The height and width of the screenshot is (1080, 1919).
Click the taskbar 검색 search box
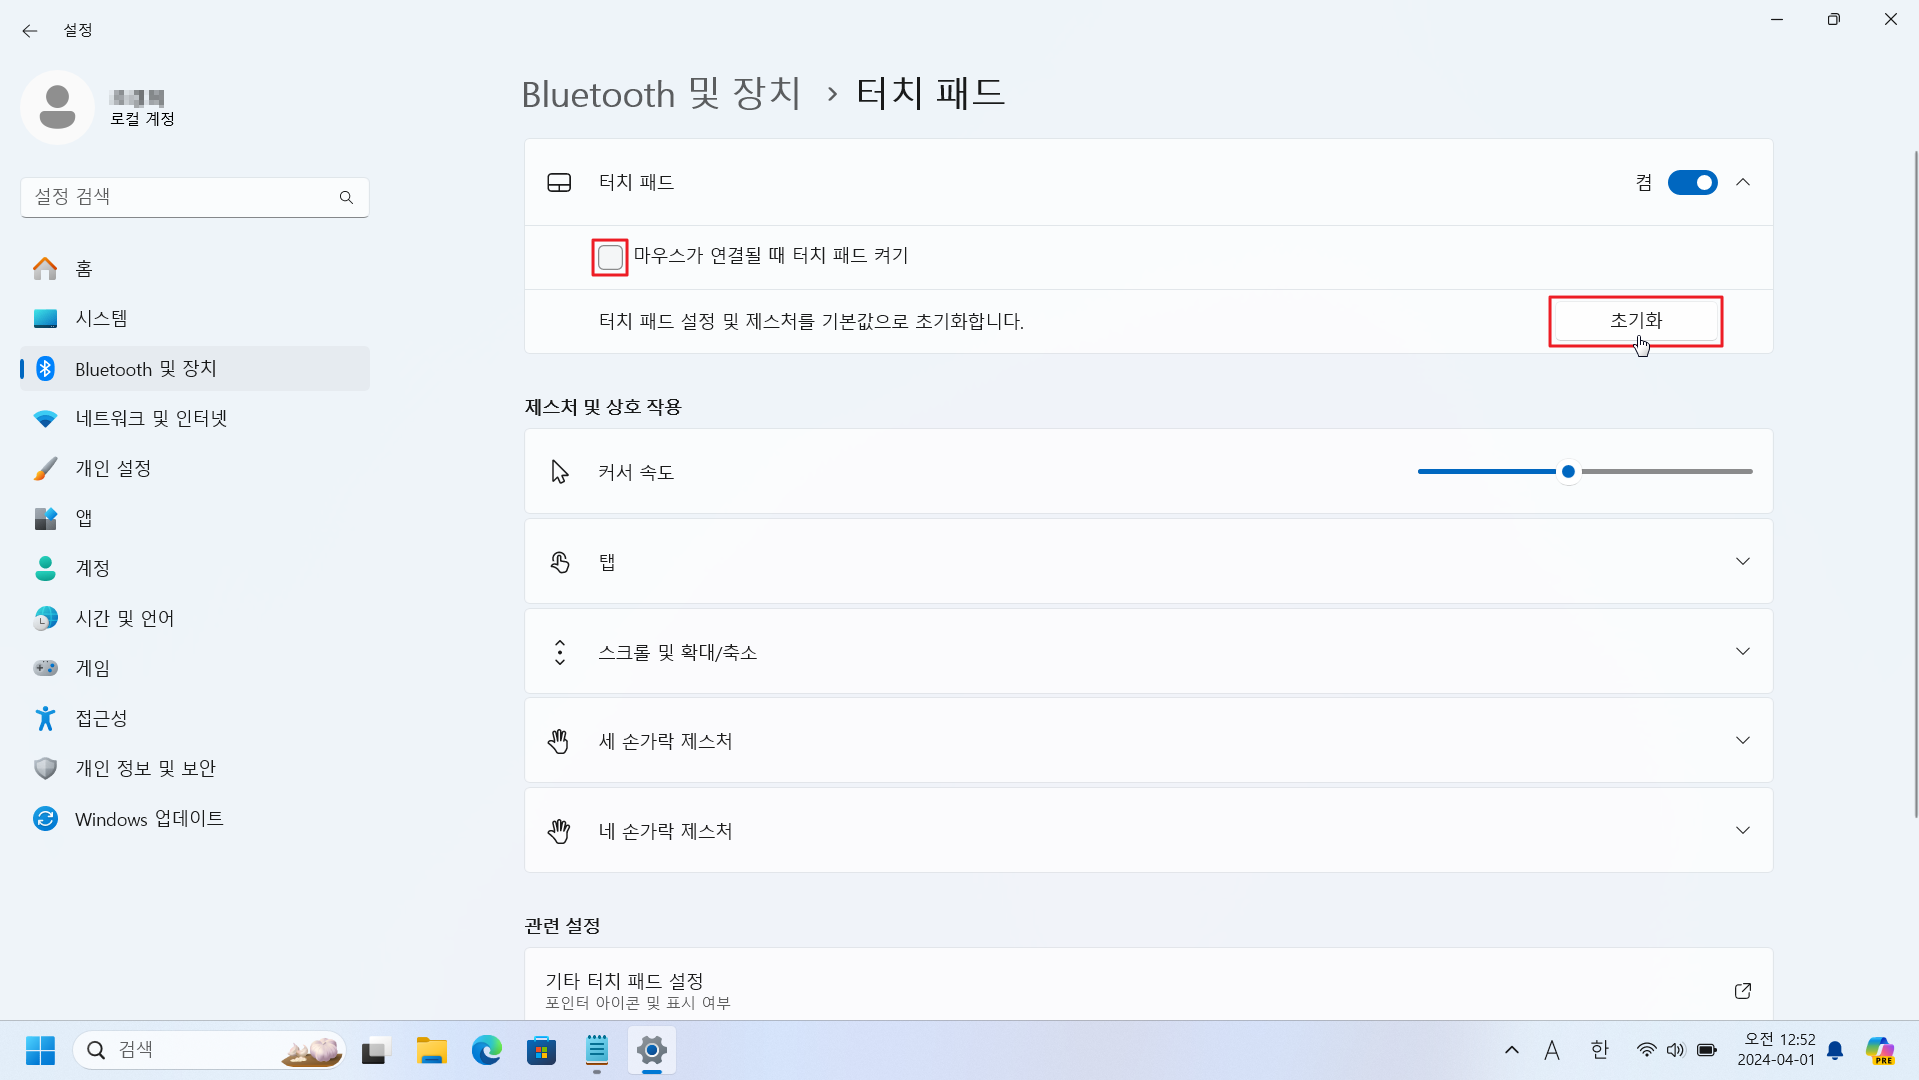[x=210, y=1050]
